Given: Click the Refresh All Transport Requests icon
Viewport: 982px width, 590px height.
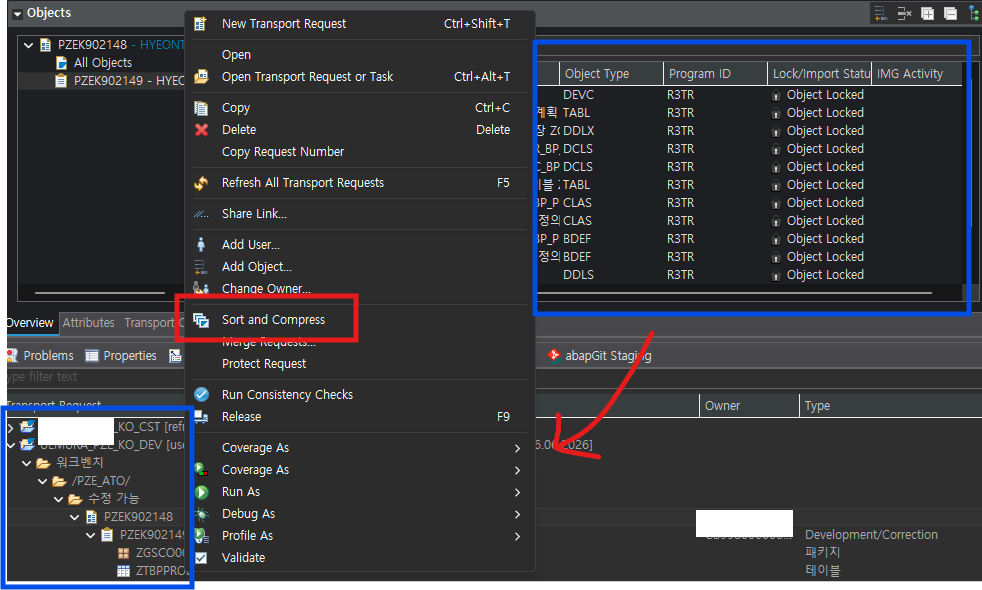Looking at the screenshot, I should (201, 183).
